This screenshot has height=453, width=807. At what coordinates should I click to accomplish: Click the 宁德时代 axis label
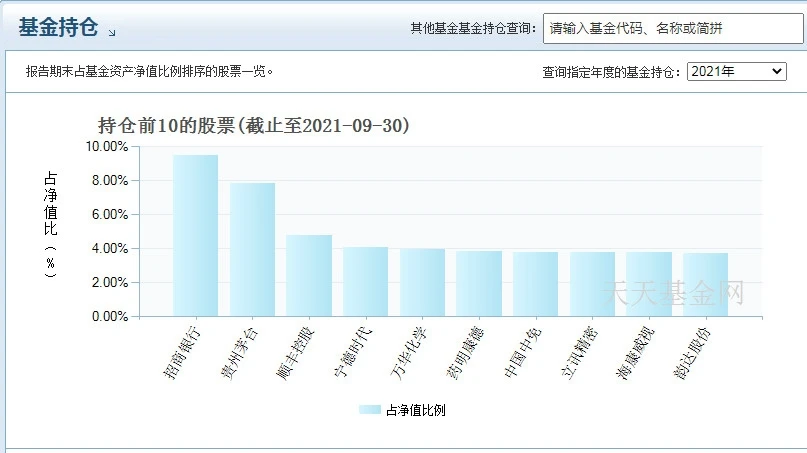pyautogui.click(x=353, y=353)
